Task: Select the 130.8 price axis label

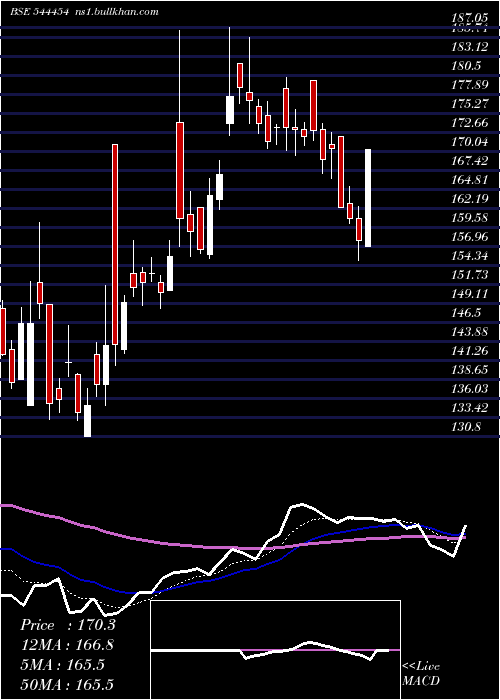Action: (x=466, y=426)
